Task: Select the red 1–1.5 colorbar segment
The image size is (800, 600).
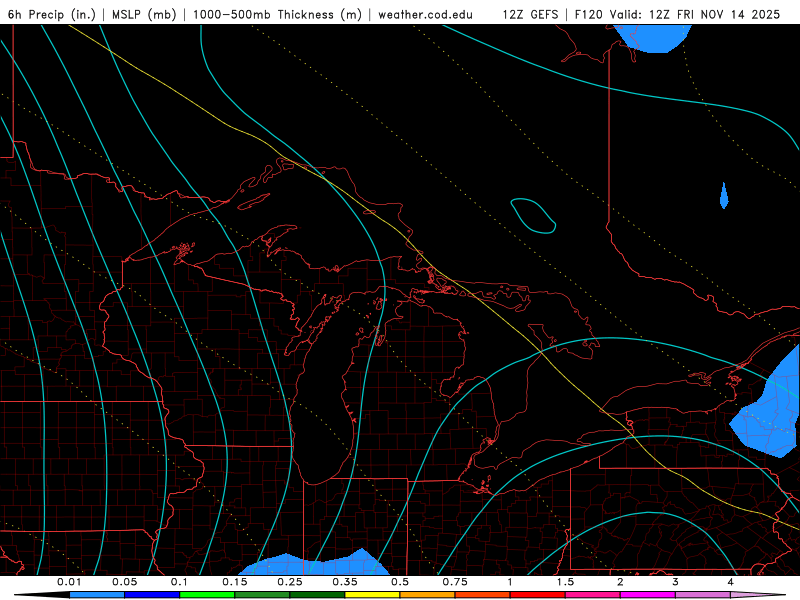Action: [538, 595]
